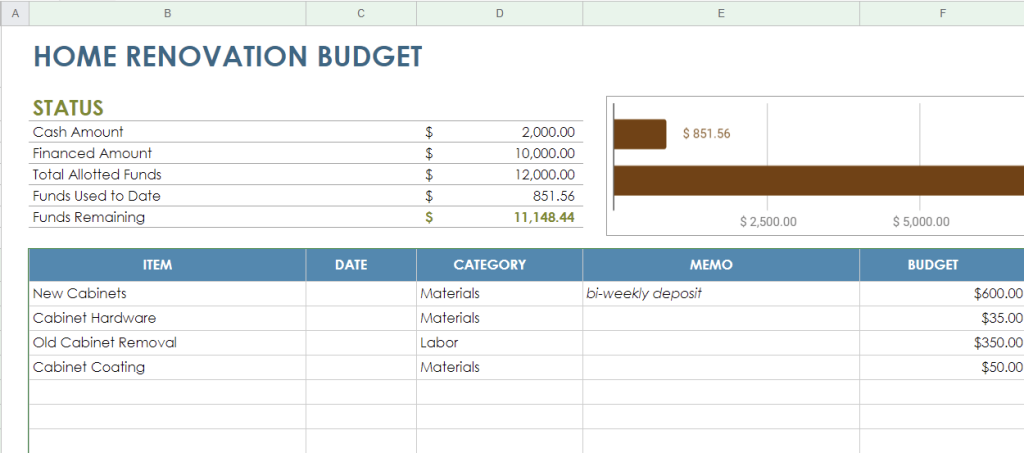This screenshot has height=453, width=1024.
Task: Click the column D header
Action: click(499, 13)
